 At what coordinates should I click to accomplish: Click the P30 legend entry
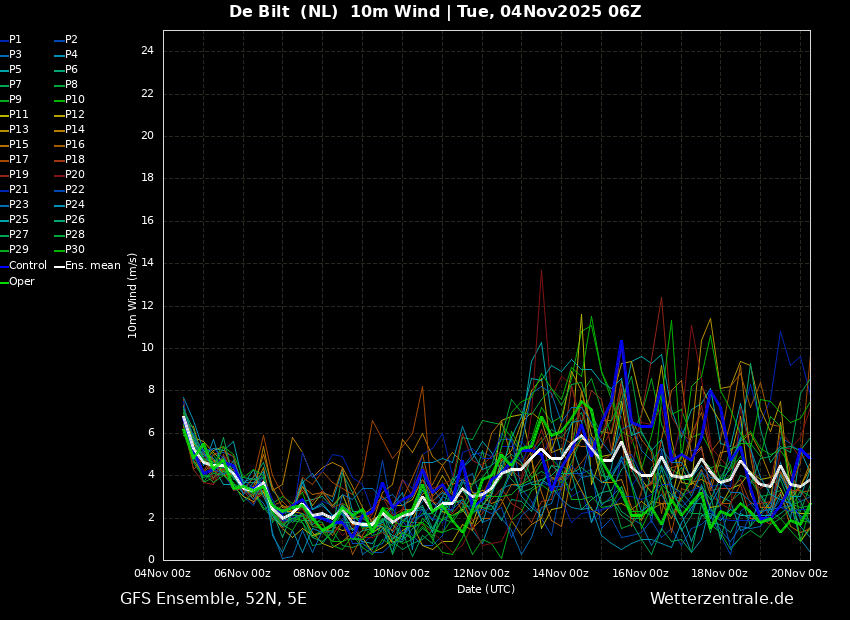(x=75, y=250)
